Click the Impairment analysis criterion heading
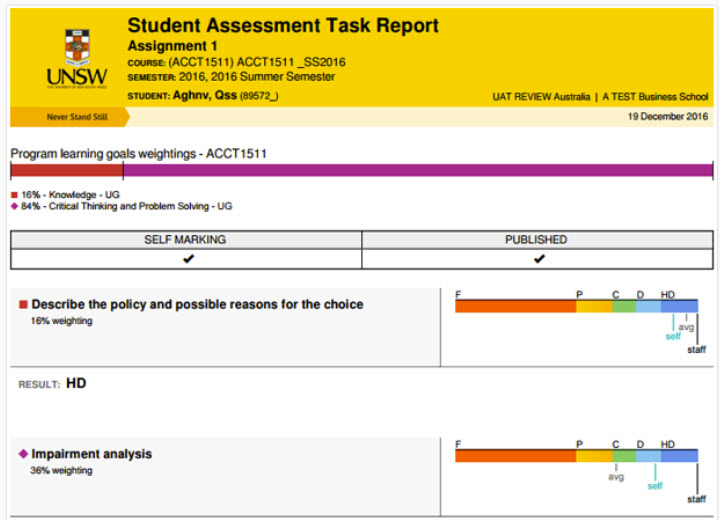This screenshot has height=520, width=720. (x=92, y=454)
